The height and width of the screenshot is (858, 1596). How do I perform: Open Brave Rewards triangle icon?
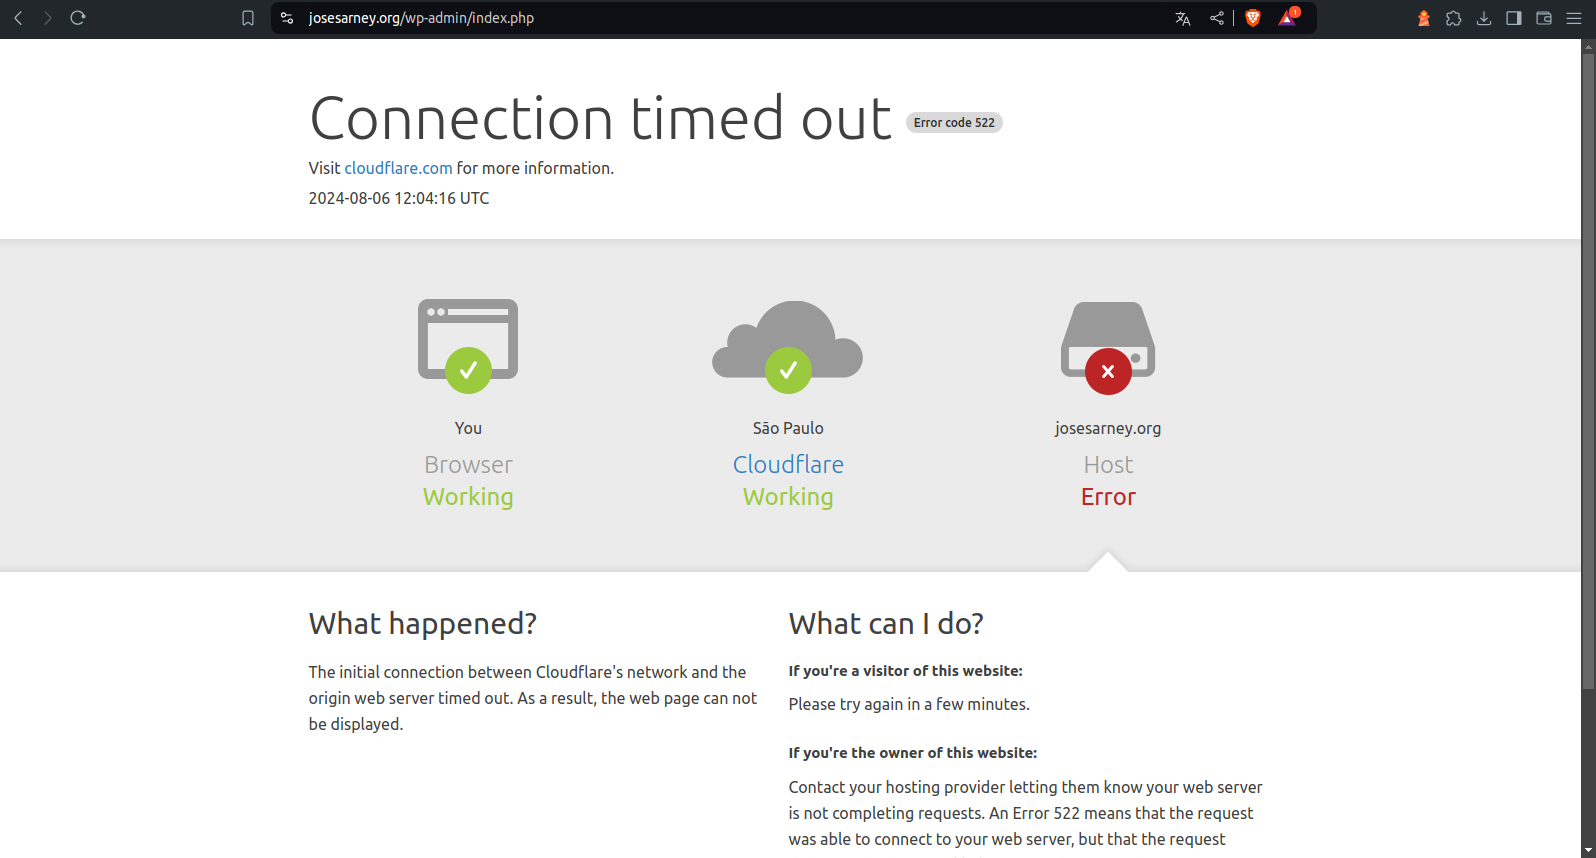click(1287, 18)
